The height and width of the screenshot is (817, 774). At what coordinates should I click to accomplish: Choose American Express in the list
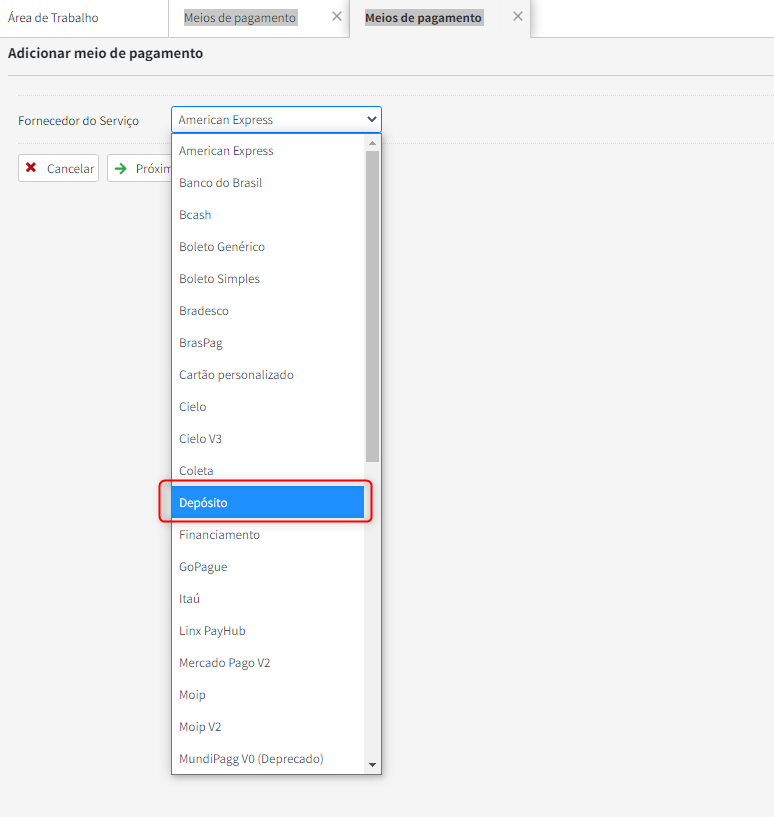coord(268,151)
